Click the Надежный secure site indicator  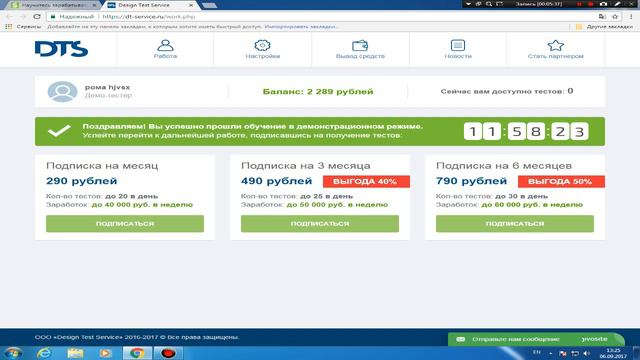point(72,17)
